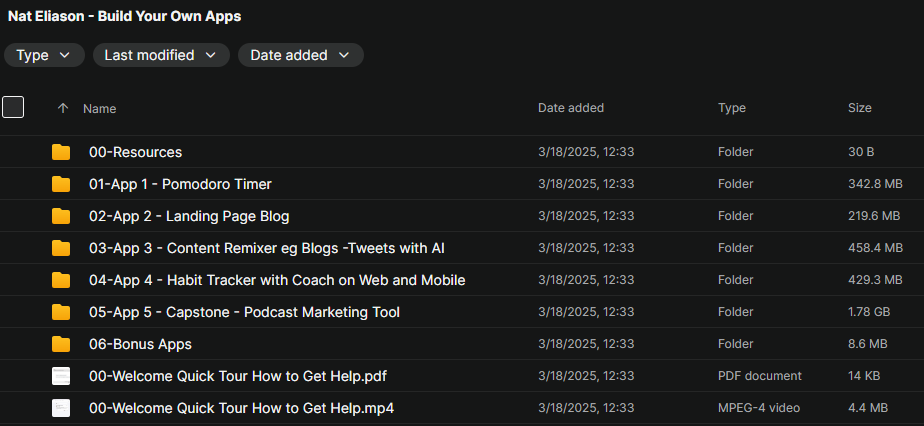
Task: Open 05-App 5 Capstone Podcast Marketing Tool folder
Action: 244,312
